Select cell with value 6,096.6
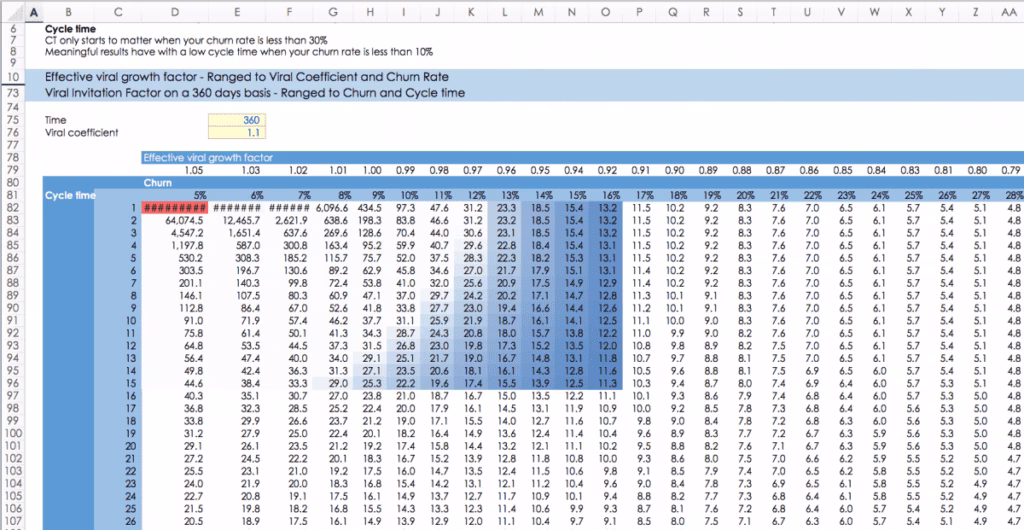Viewport: 1024px width, 530px height. [334, 208]
